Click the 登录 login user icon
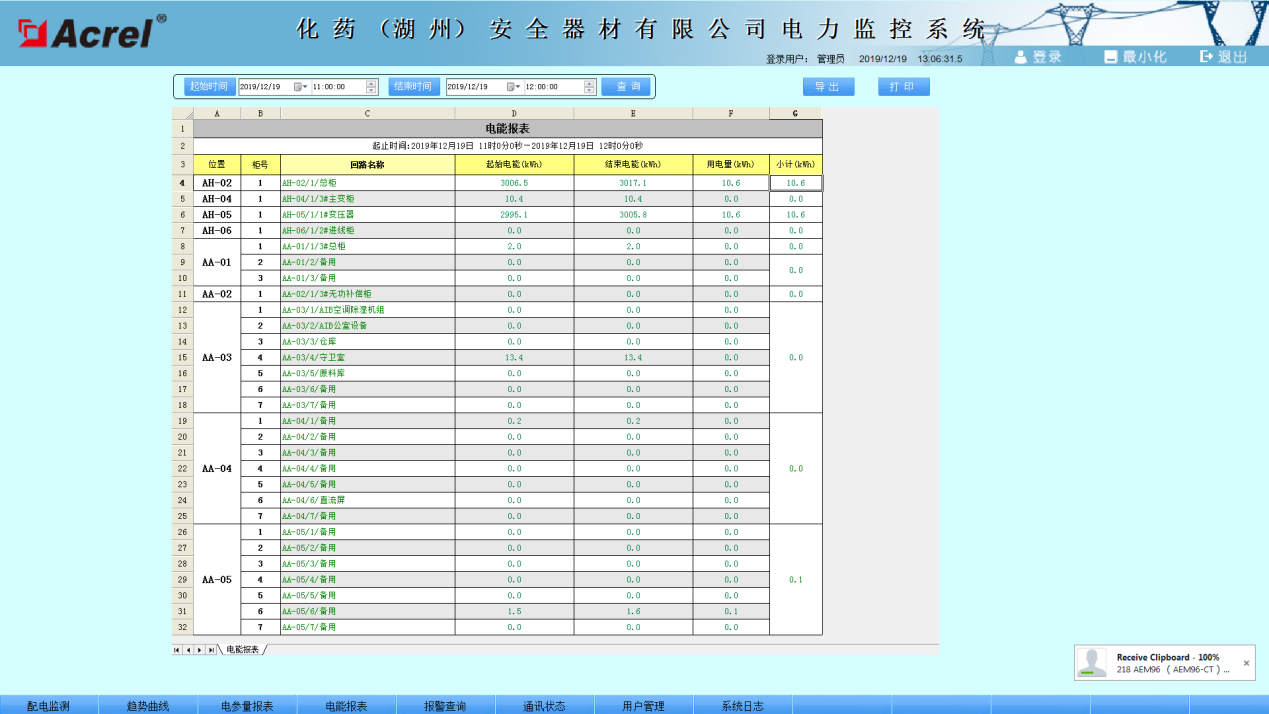This screenshot has height=714, width=1269. tap(1021, 57)
